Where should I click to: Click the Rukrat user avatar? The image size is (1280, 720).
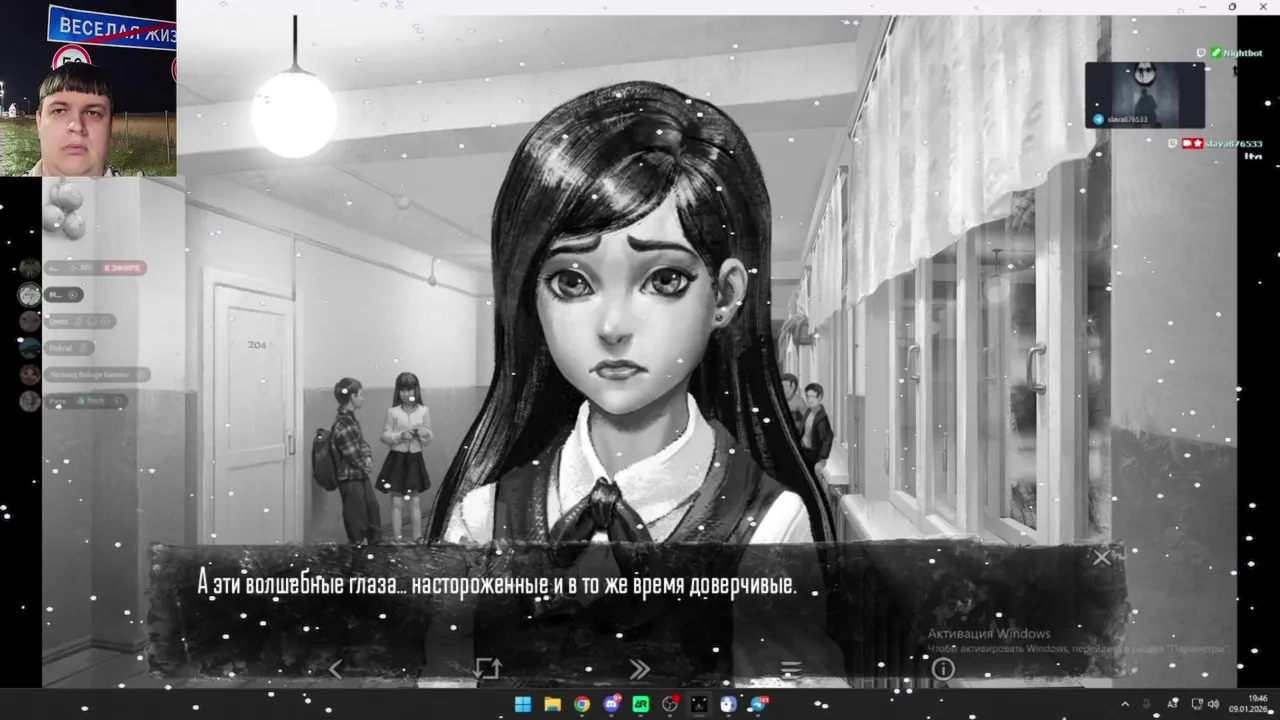[30, 348]
